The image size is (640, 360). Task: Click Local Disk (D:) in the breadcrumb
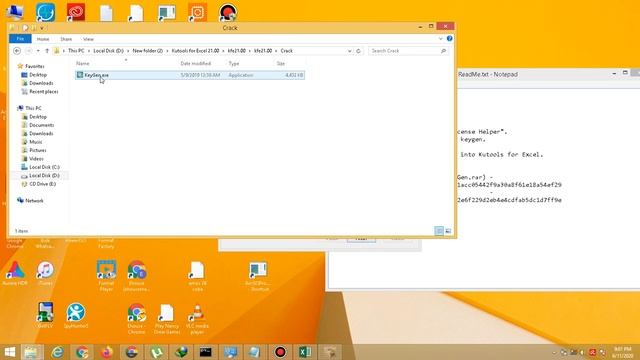coord(108,51)
